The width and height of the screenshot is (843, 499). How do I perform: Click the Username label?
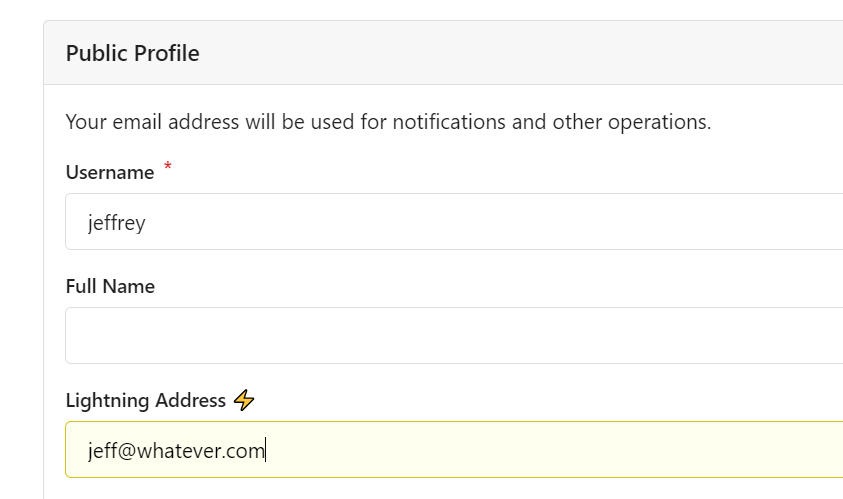click(109, 173)
